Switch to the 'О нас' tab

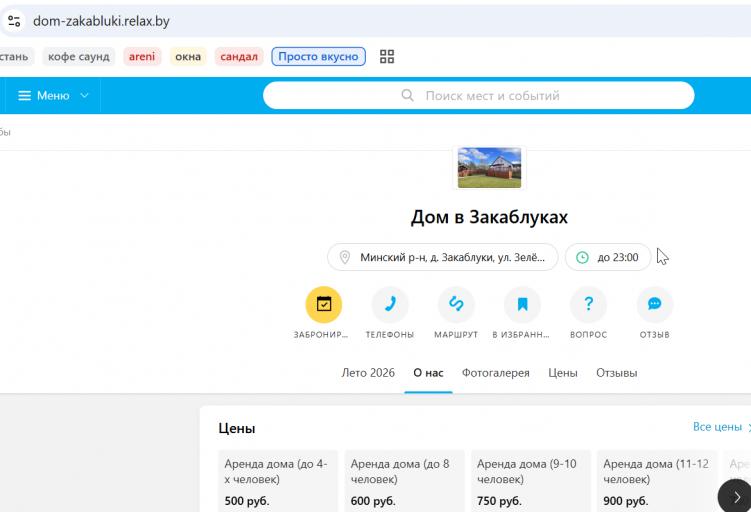pos(428,373)
